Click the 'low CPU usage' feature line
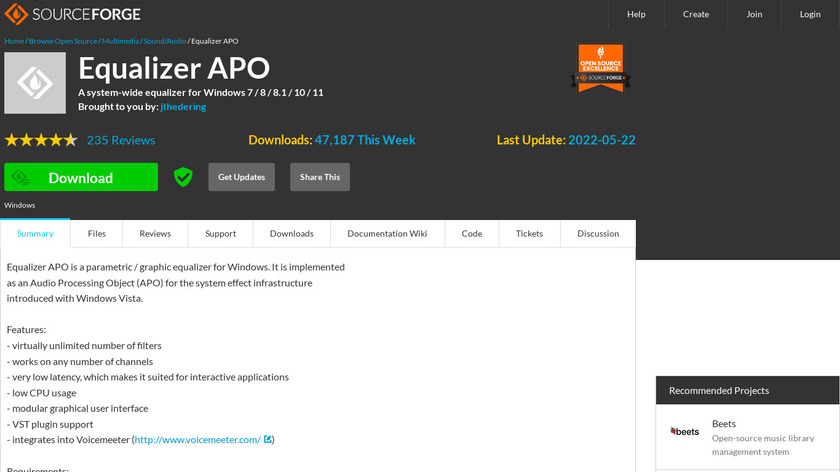This screenshot has width=840, height=472. point(41,393)
